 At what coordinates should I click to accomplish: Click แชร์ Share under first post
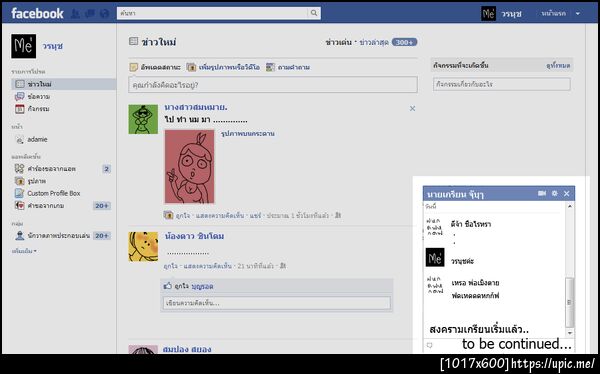[x=255, y=216]
